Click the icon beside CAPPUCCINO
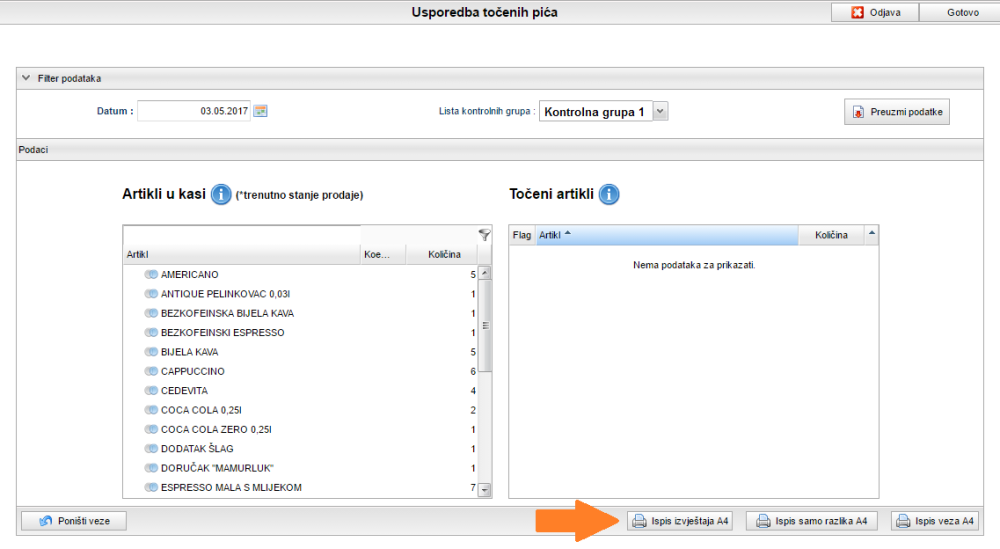 tap(151, 371)
